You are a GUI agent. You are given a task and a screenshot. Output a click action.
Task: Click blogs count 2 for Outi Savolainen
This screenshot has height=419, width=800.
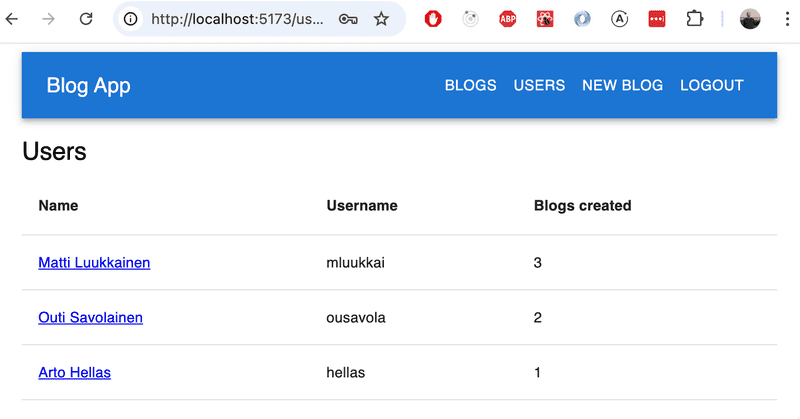click(537, 317)
